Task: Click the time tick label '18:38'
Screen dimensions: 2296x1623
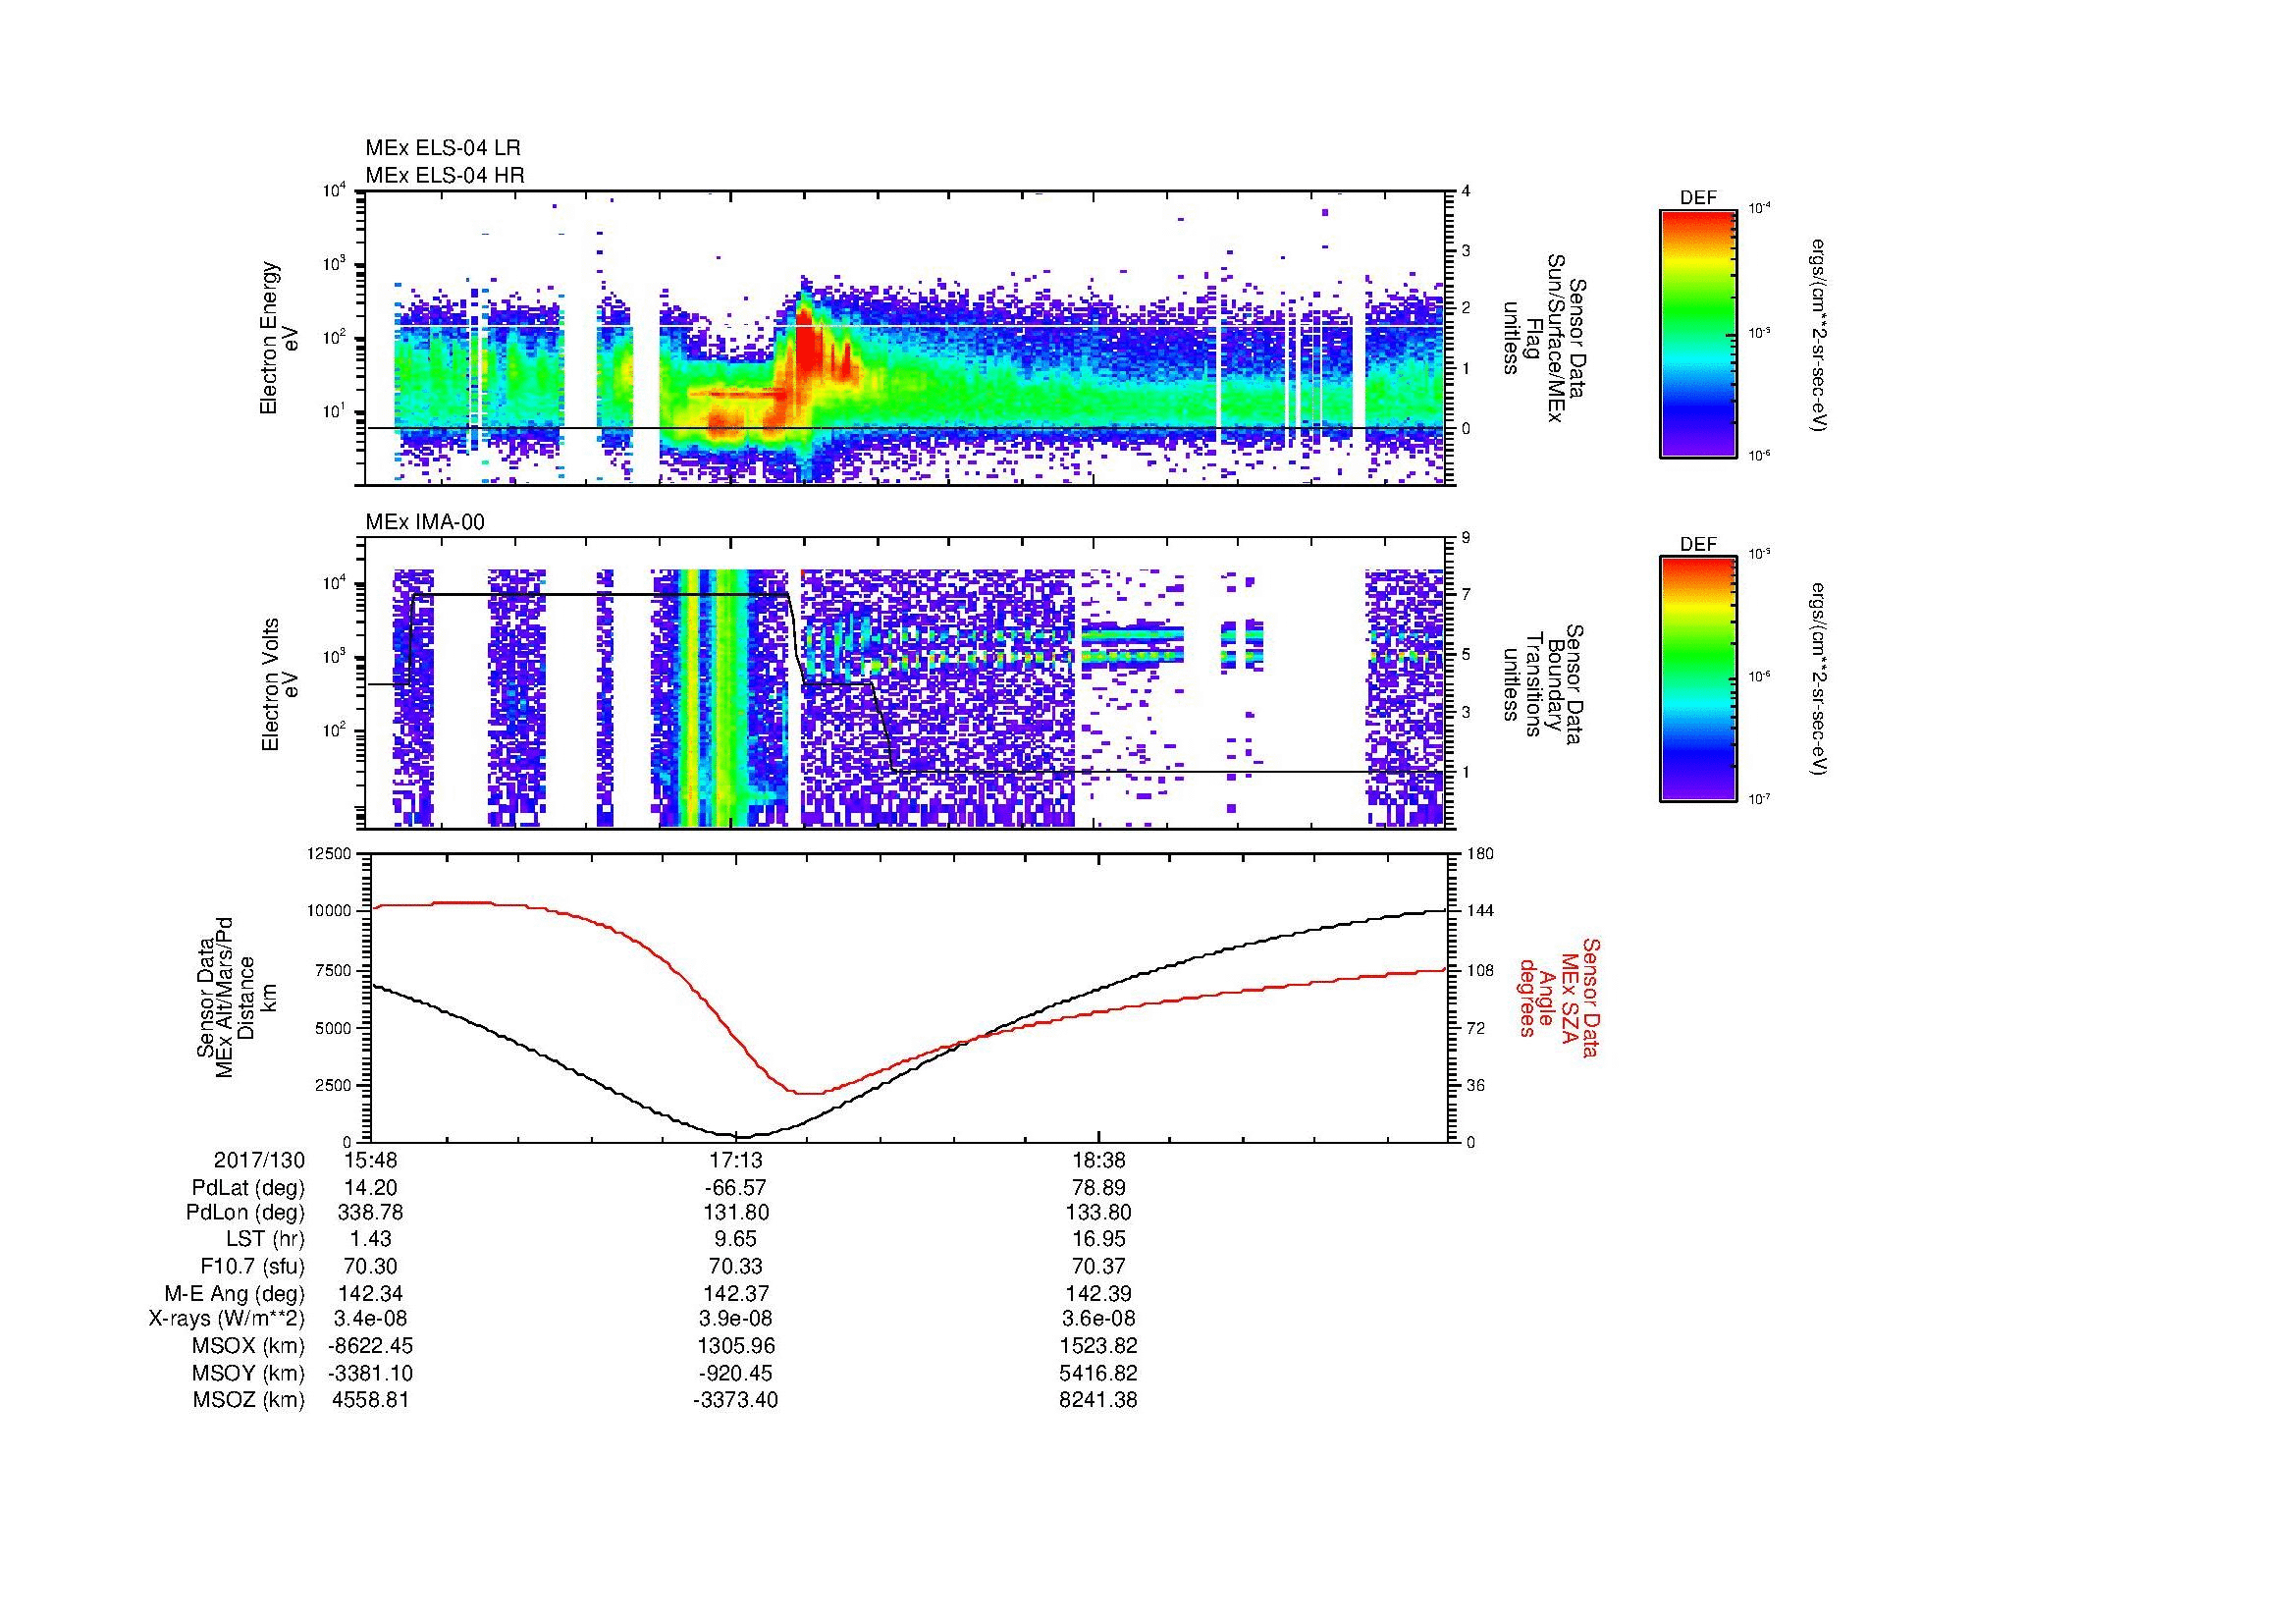Action: [x=1098, y=1160]
